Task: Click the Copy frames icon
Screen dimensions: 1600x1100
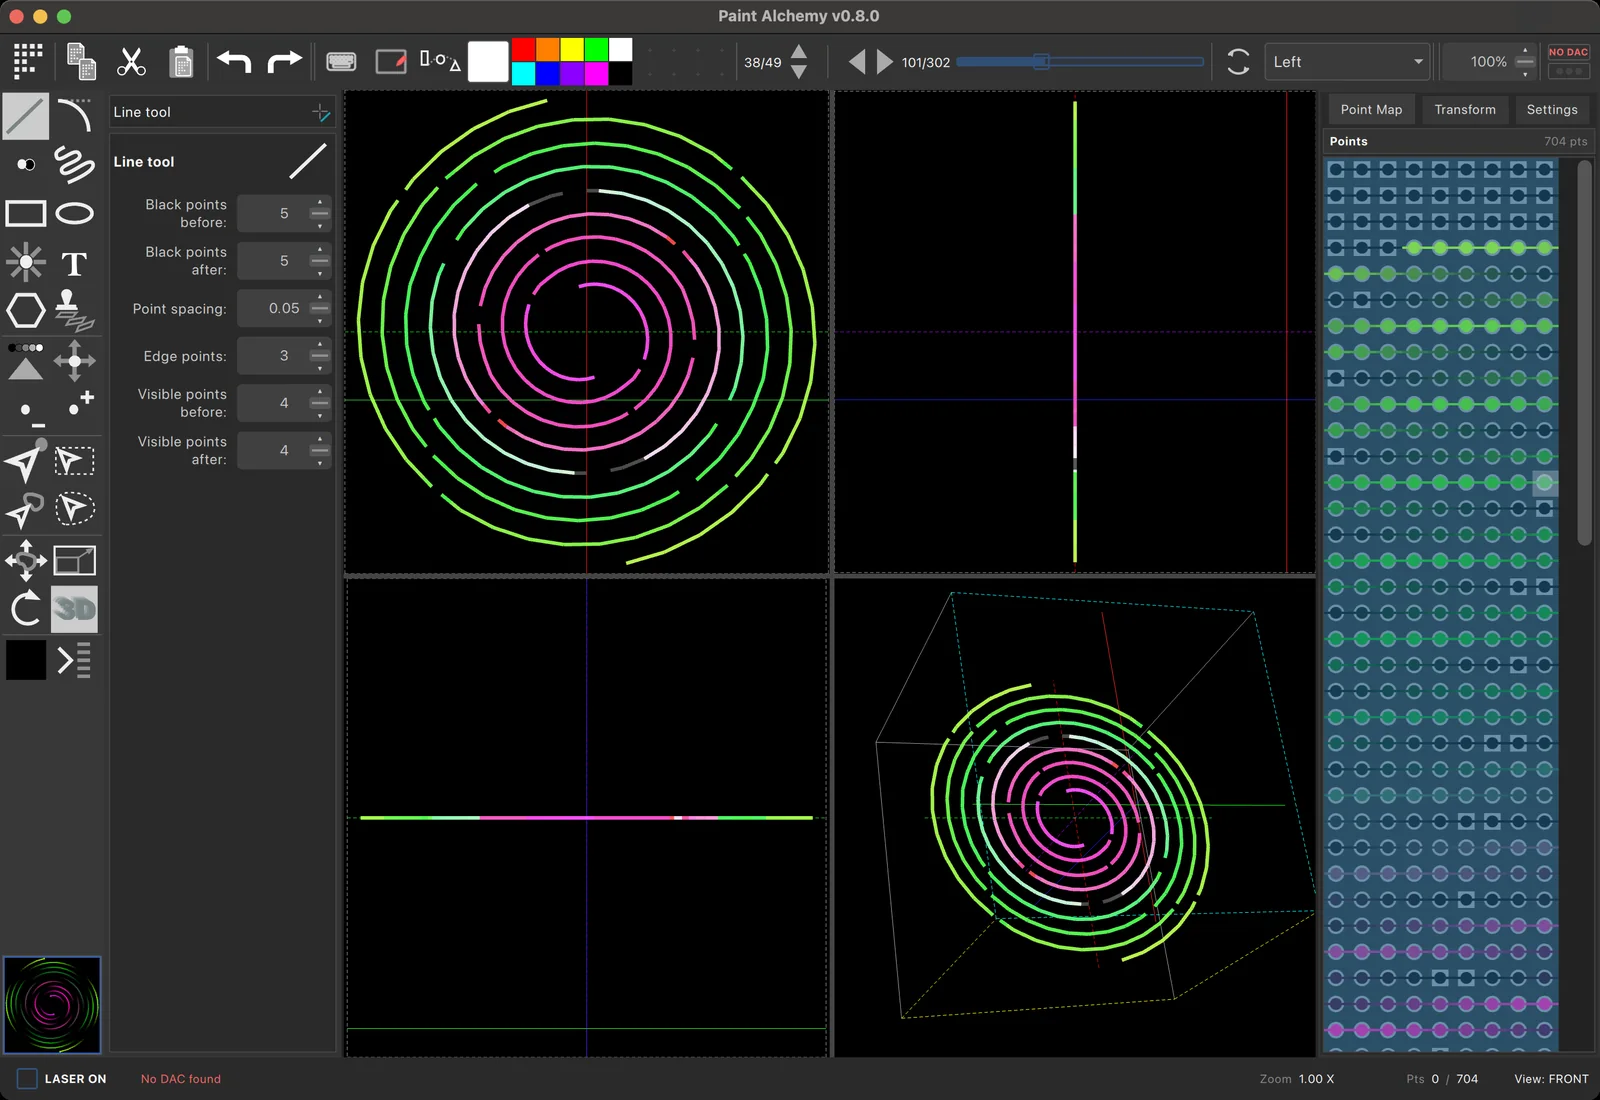Action: tap(81, 62)
